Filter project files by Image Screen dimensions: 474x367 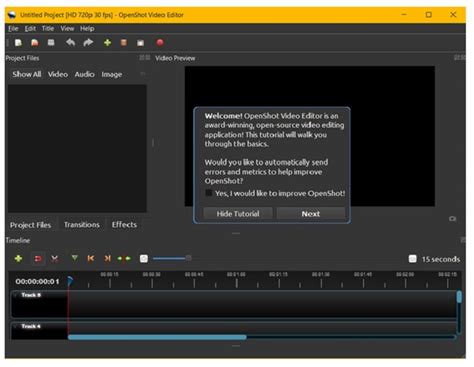[112, 74]
